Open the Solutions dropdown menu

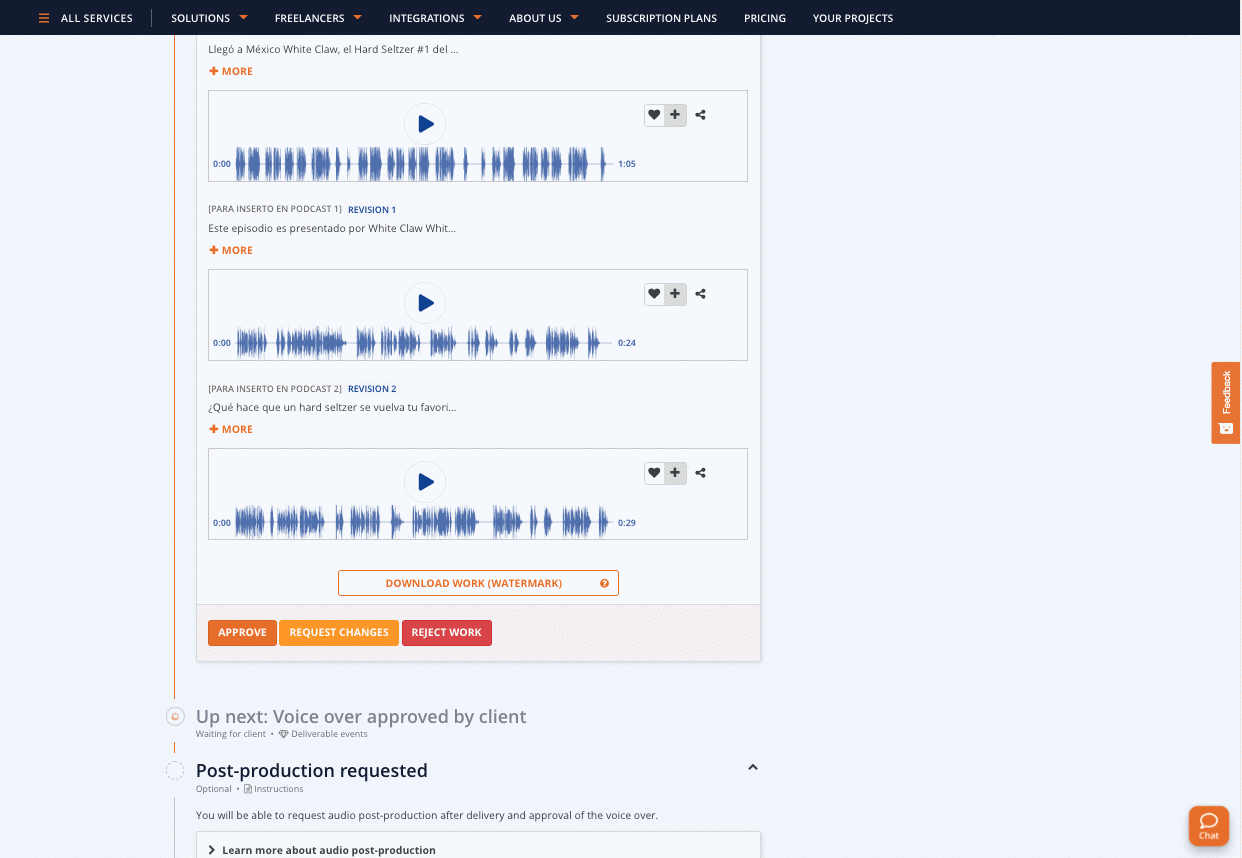click(209, 18)
